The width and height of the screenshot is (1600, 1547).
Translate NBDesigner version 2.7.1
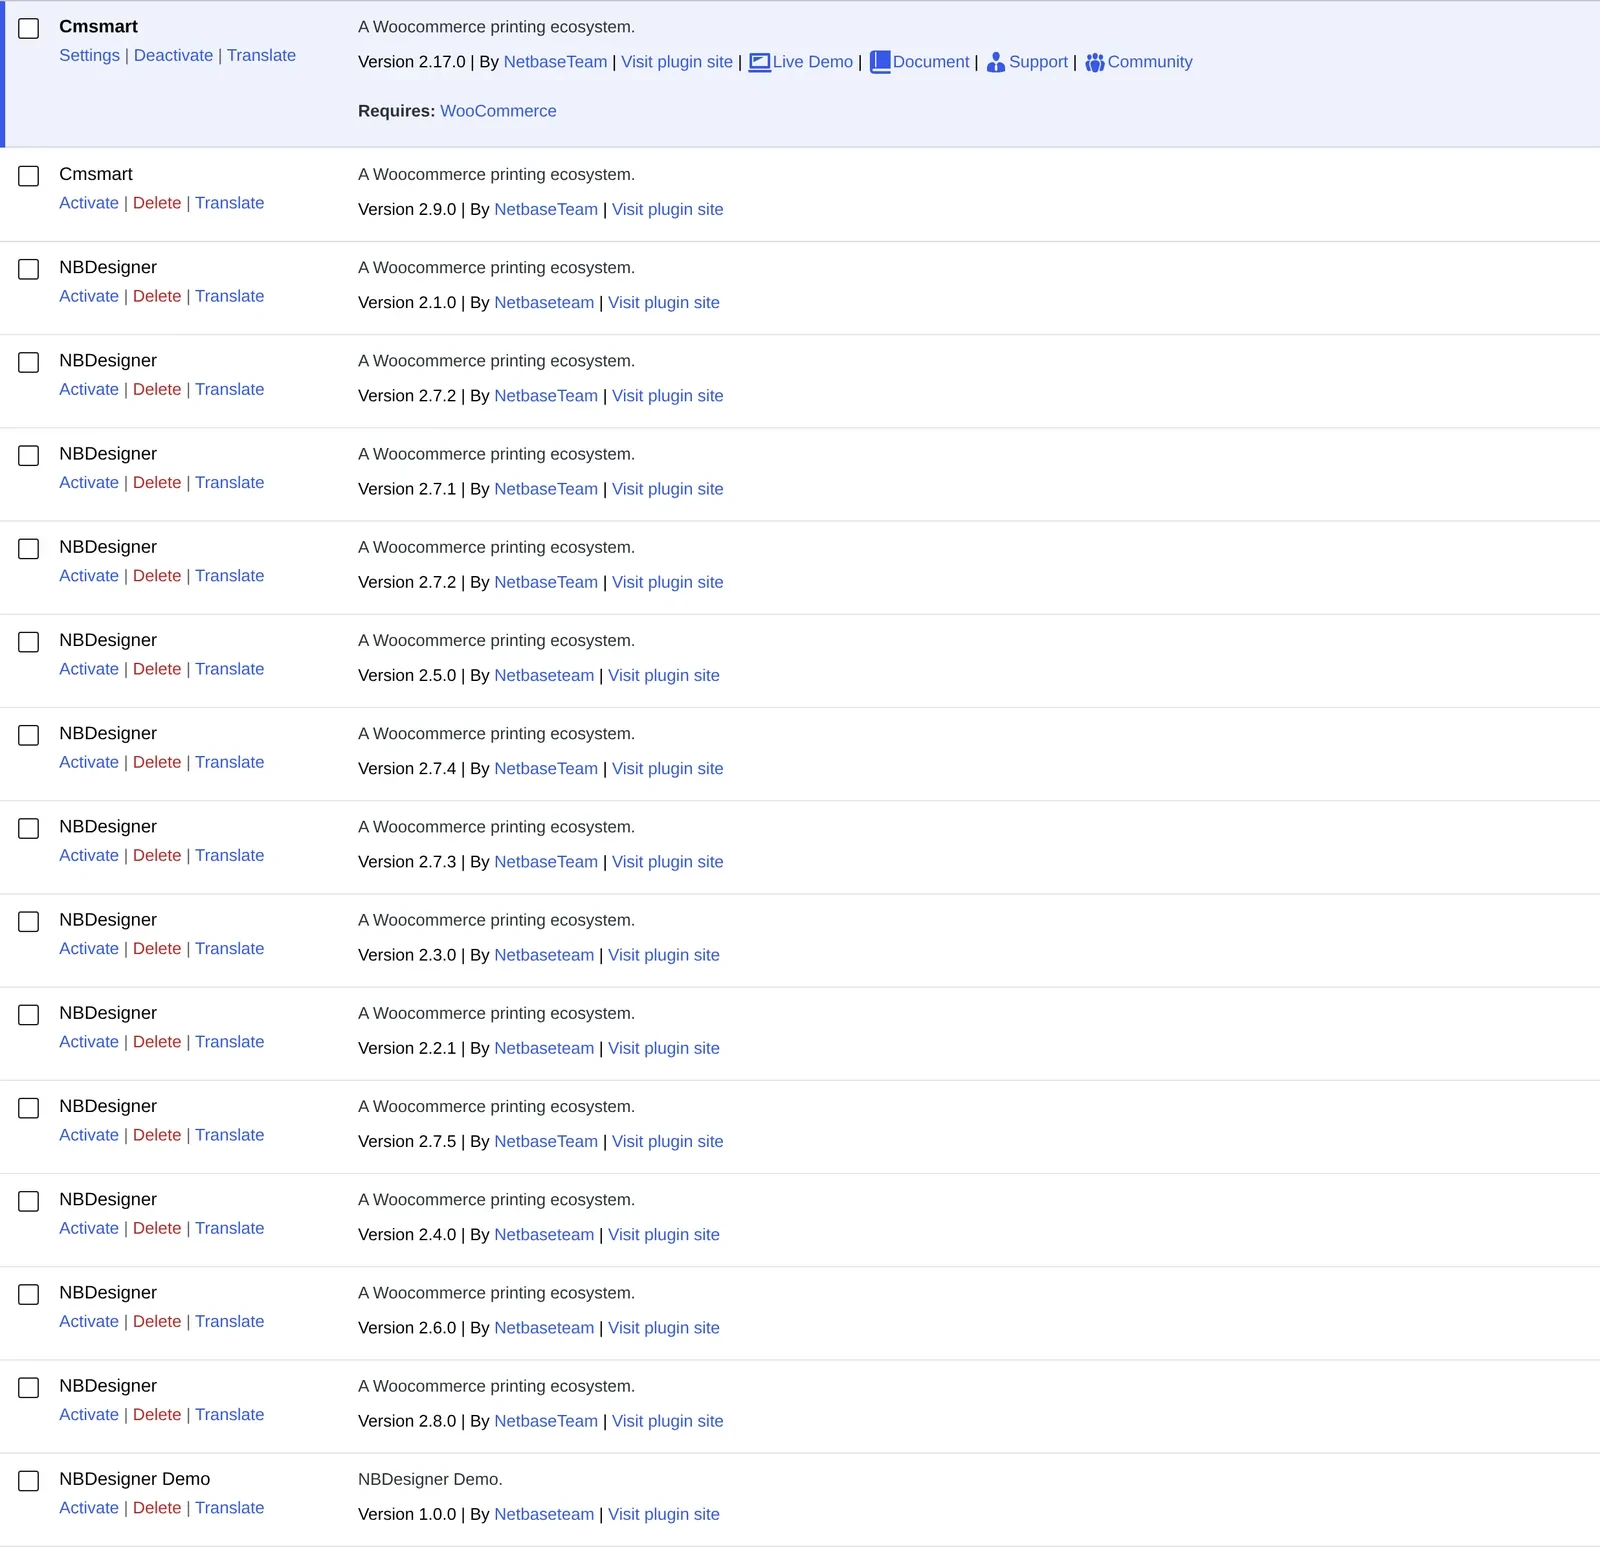(229, 482)
